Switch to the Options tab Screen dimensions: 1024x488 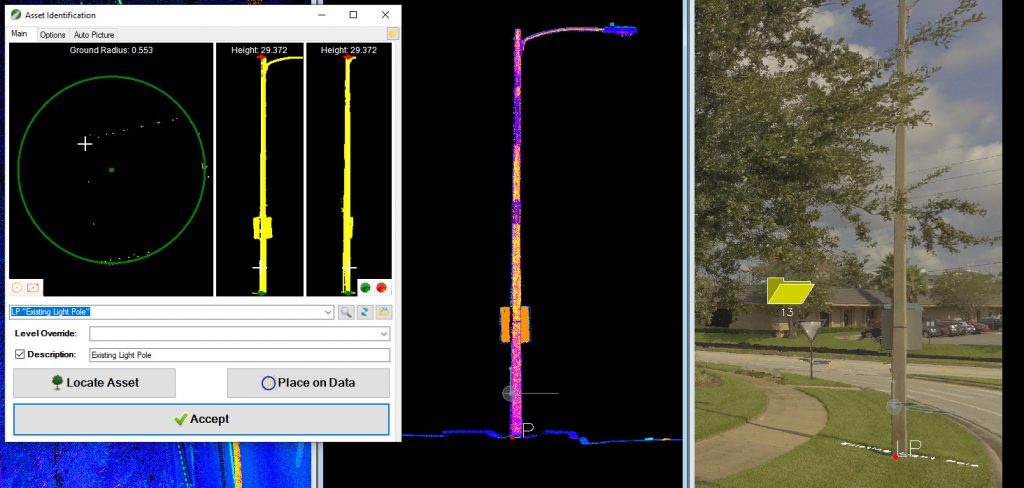[52, 34]
